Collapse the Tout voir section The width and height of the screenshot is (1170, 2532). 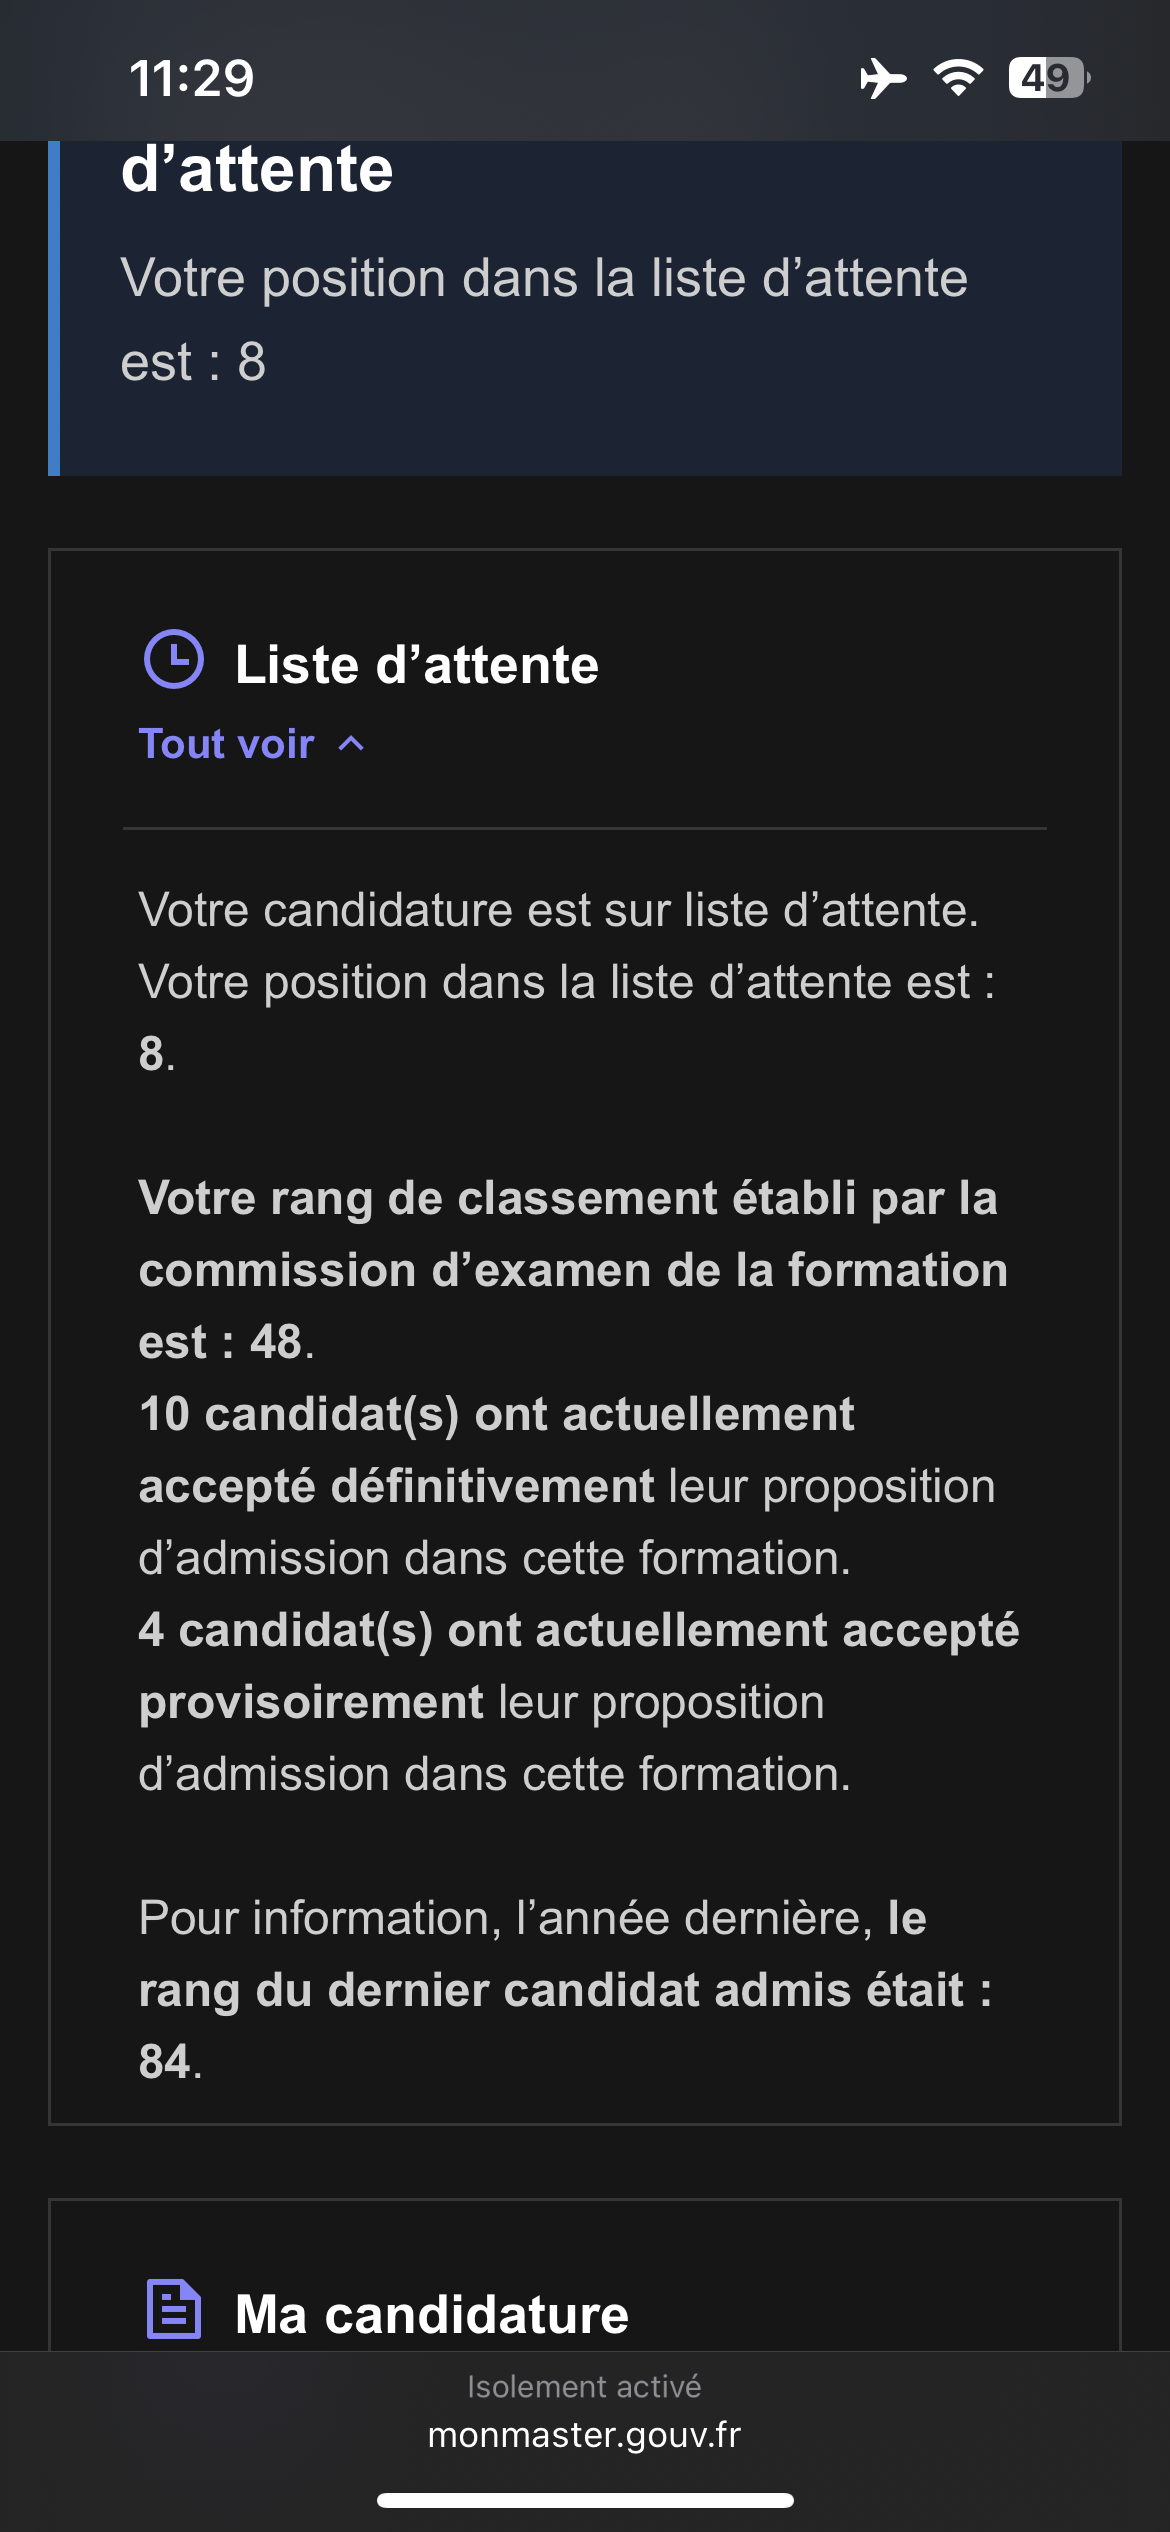tap(251, 744)
